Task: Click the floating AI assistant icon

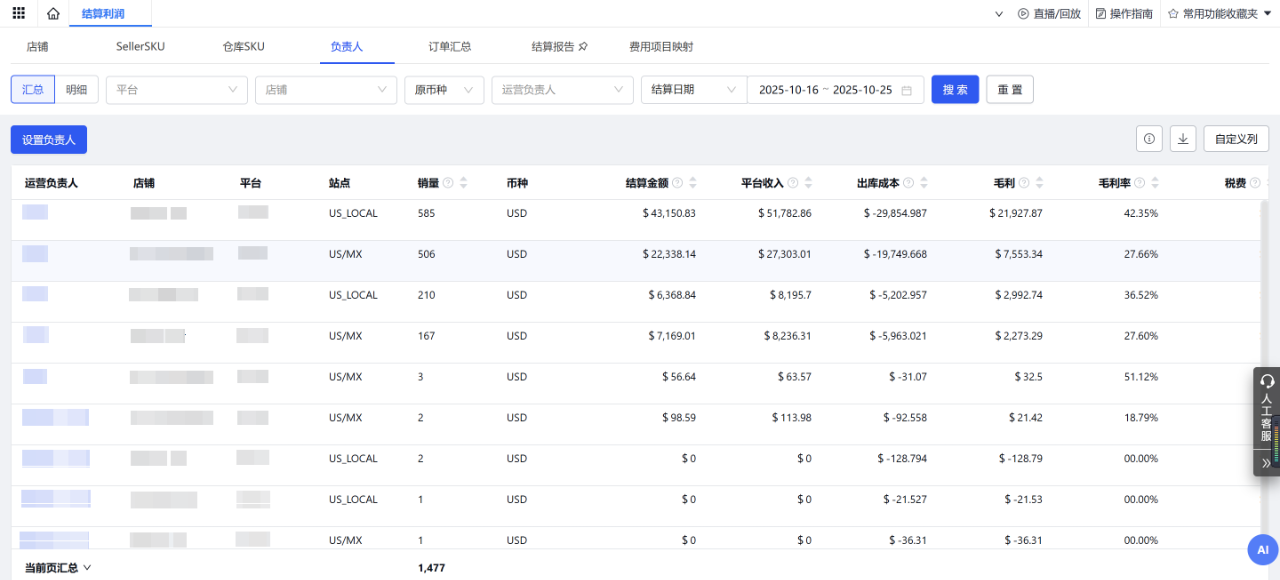Action: click(x=1261, y=549)
